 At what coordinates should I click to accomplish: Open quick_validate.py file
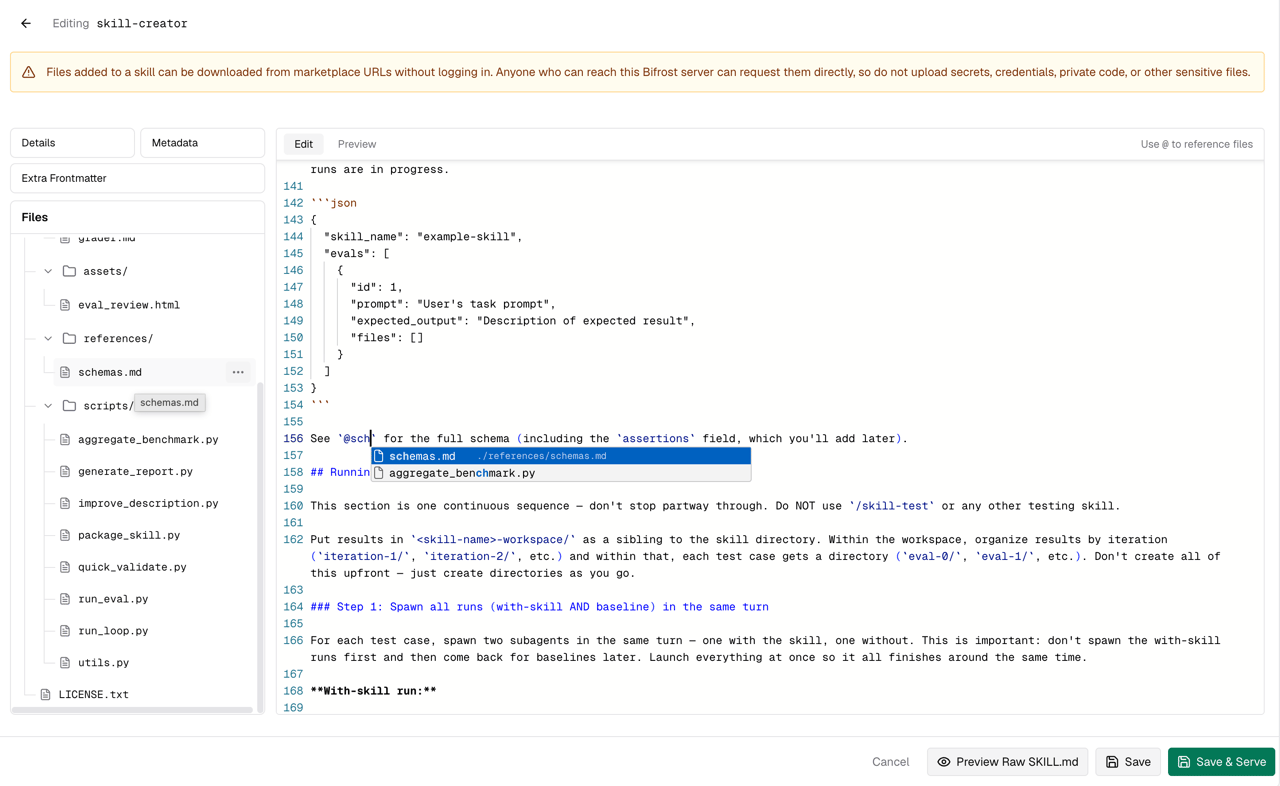tap(132, 567)
